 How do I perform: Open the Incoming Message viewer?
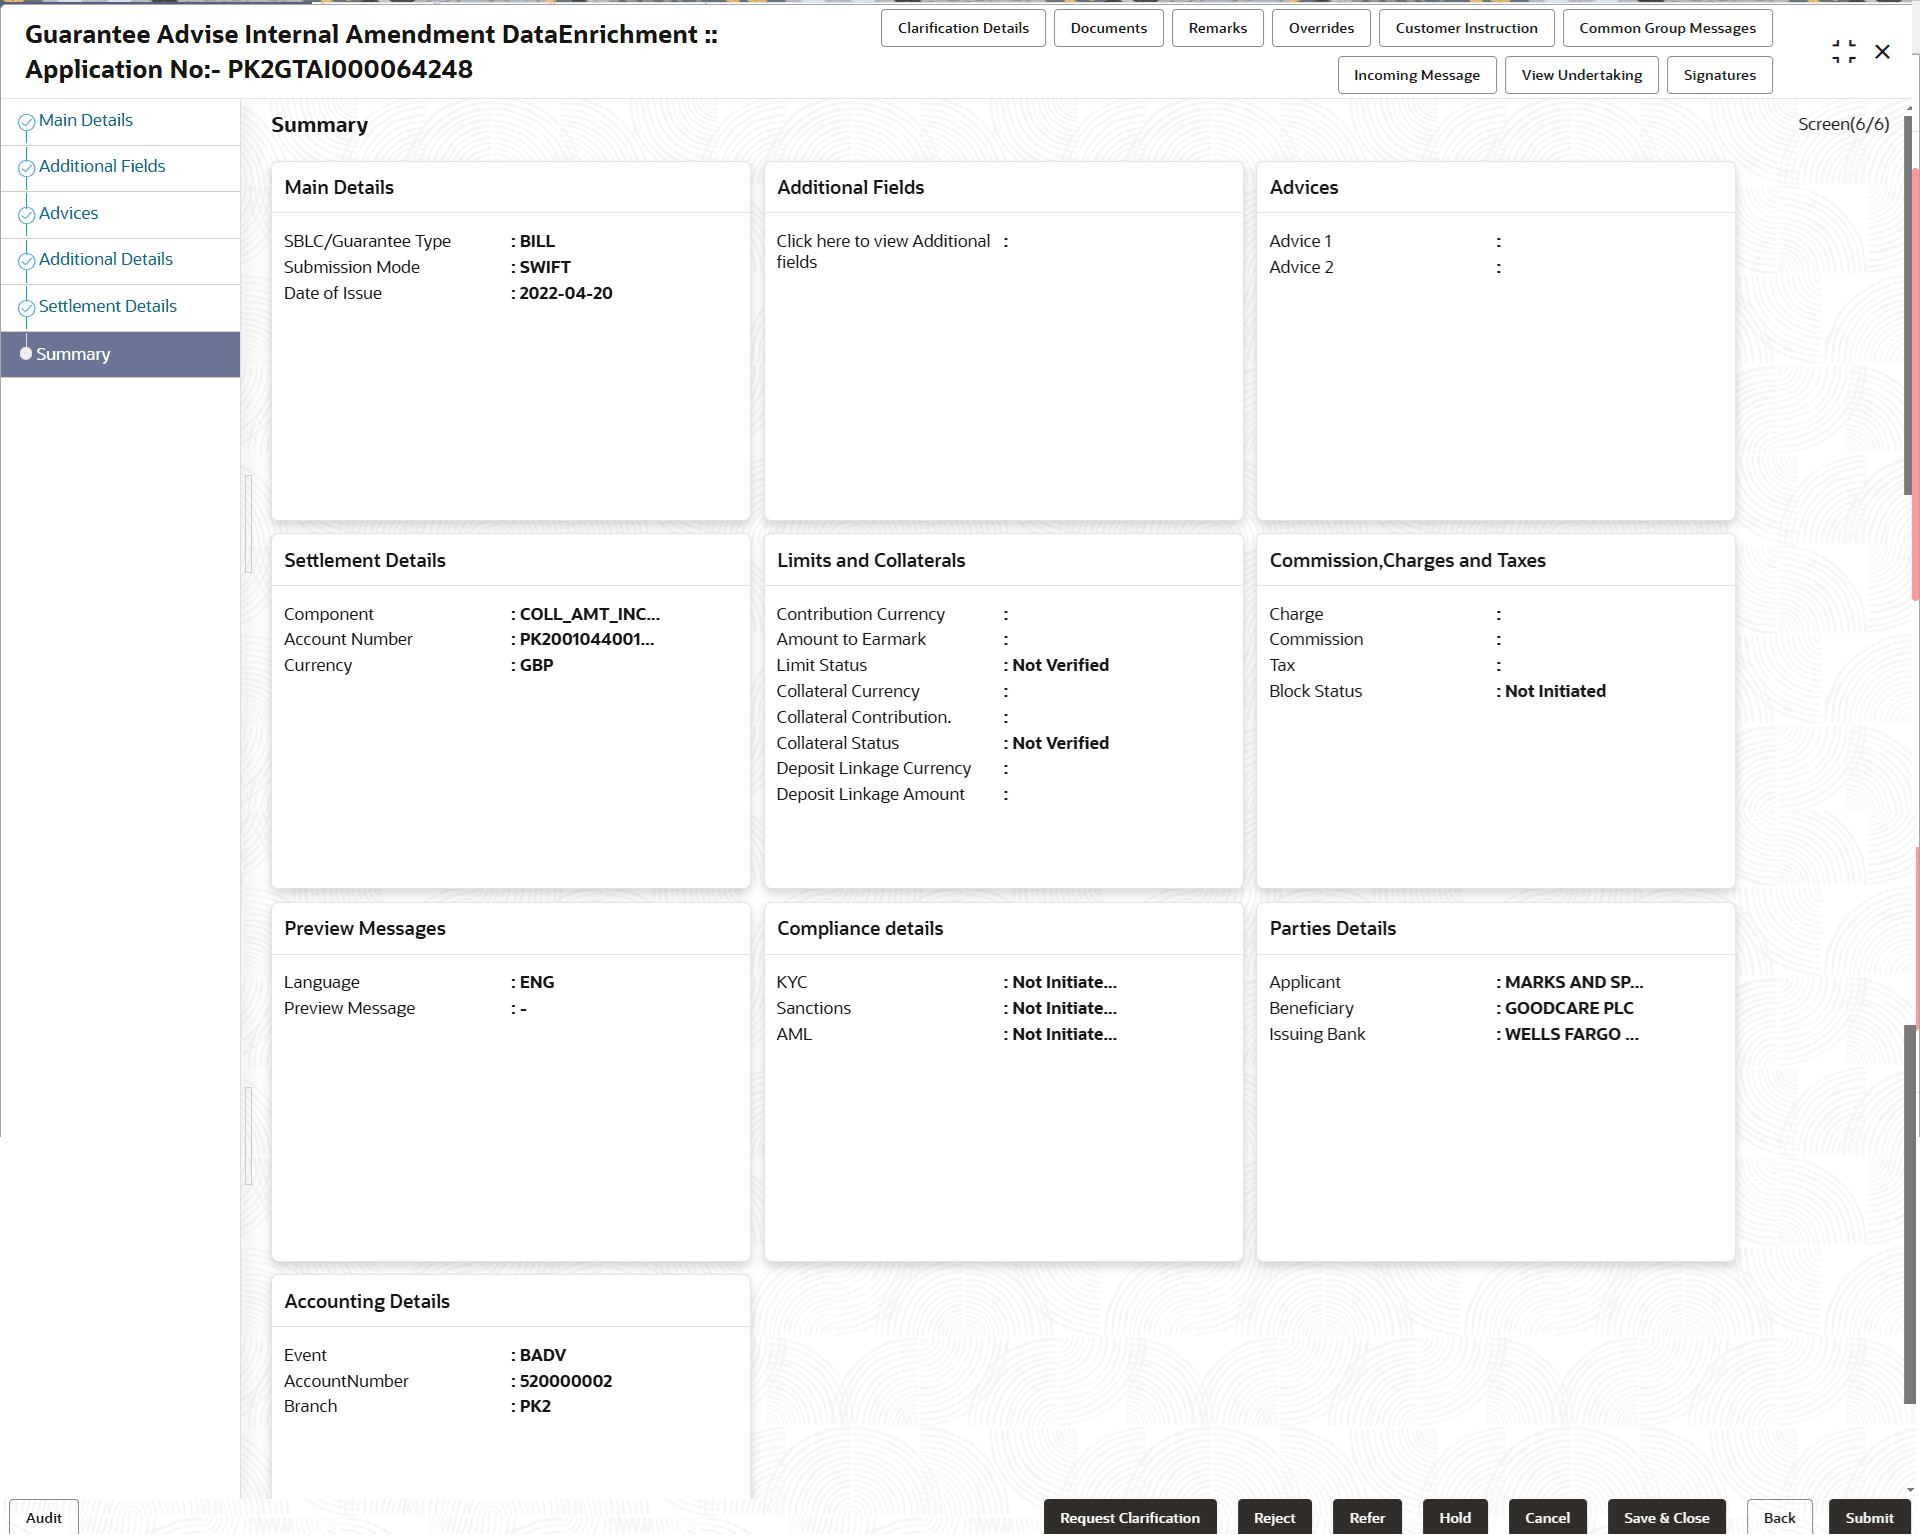1417,74
